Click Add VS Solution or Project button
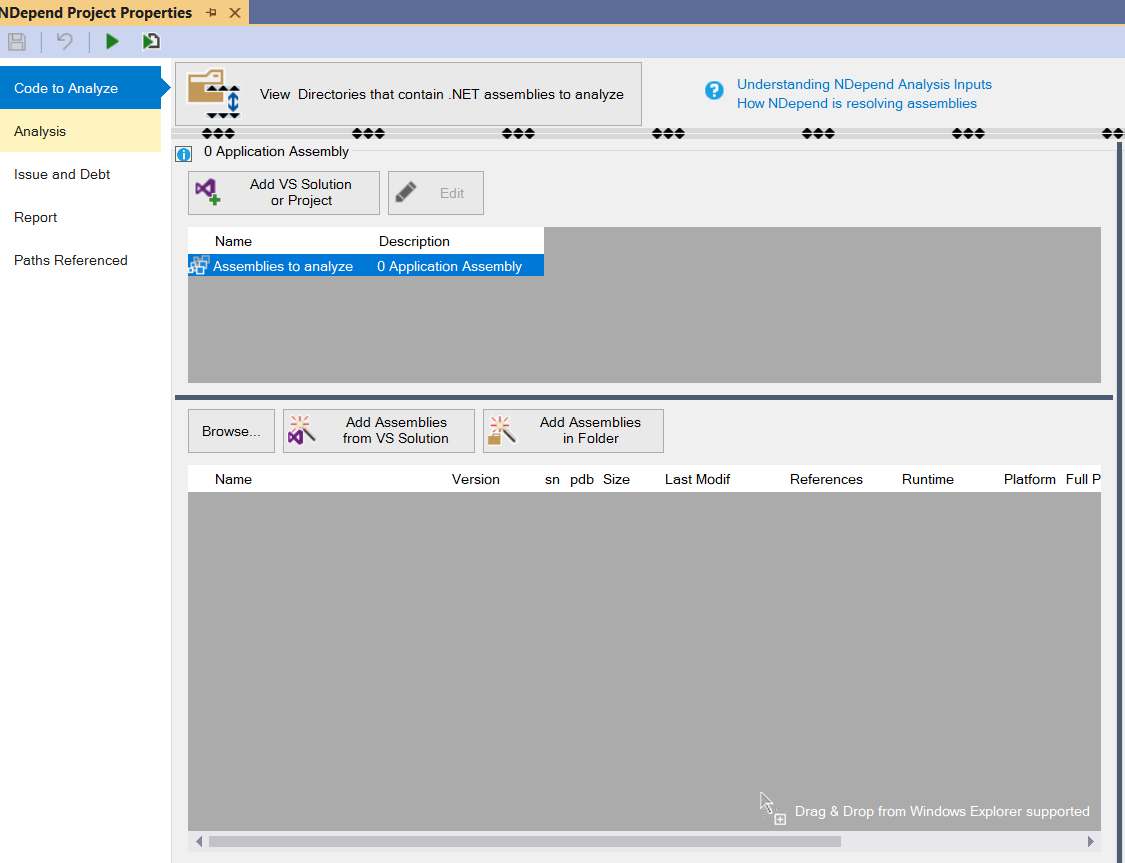The width and height of the screenshot is (1125, 863). click(283, 192)
